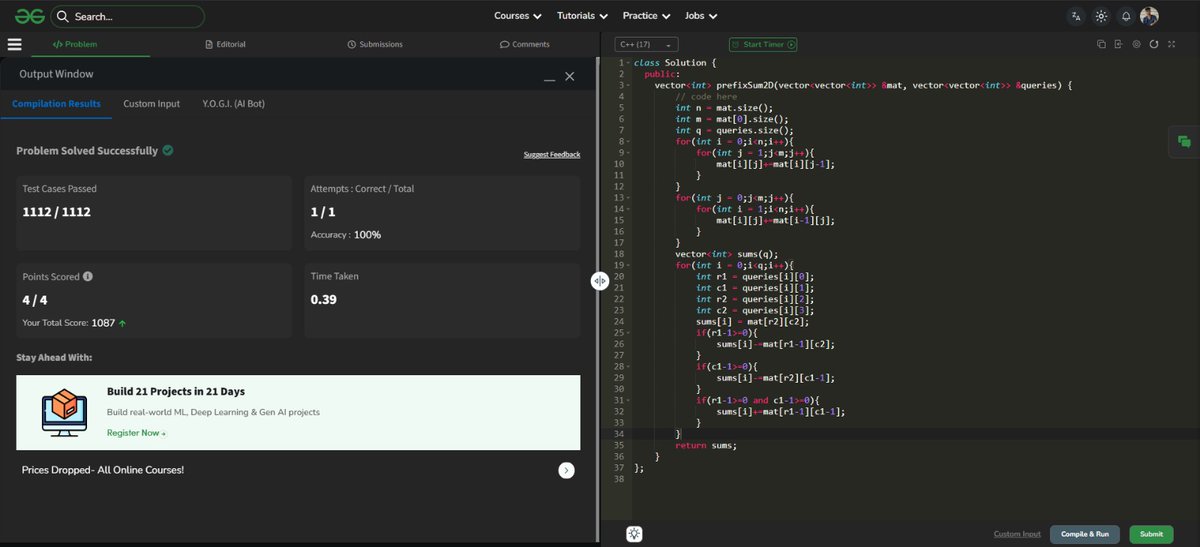This screenshot has height=547, width=1200.
Task: Close the Output Window panel
Action: [570, 76]
